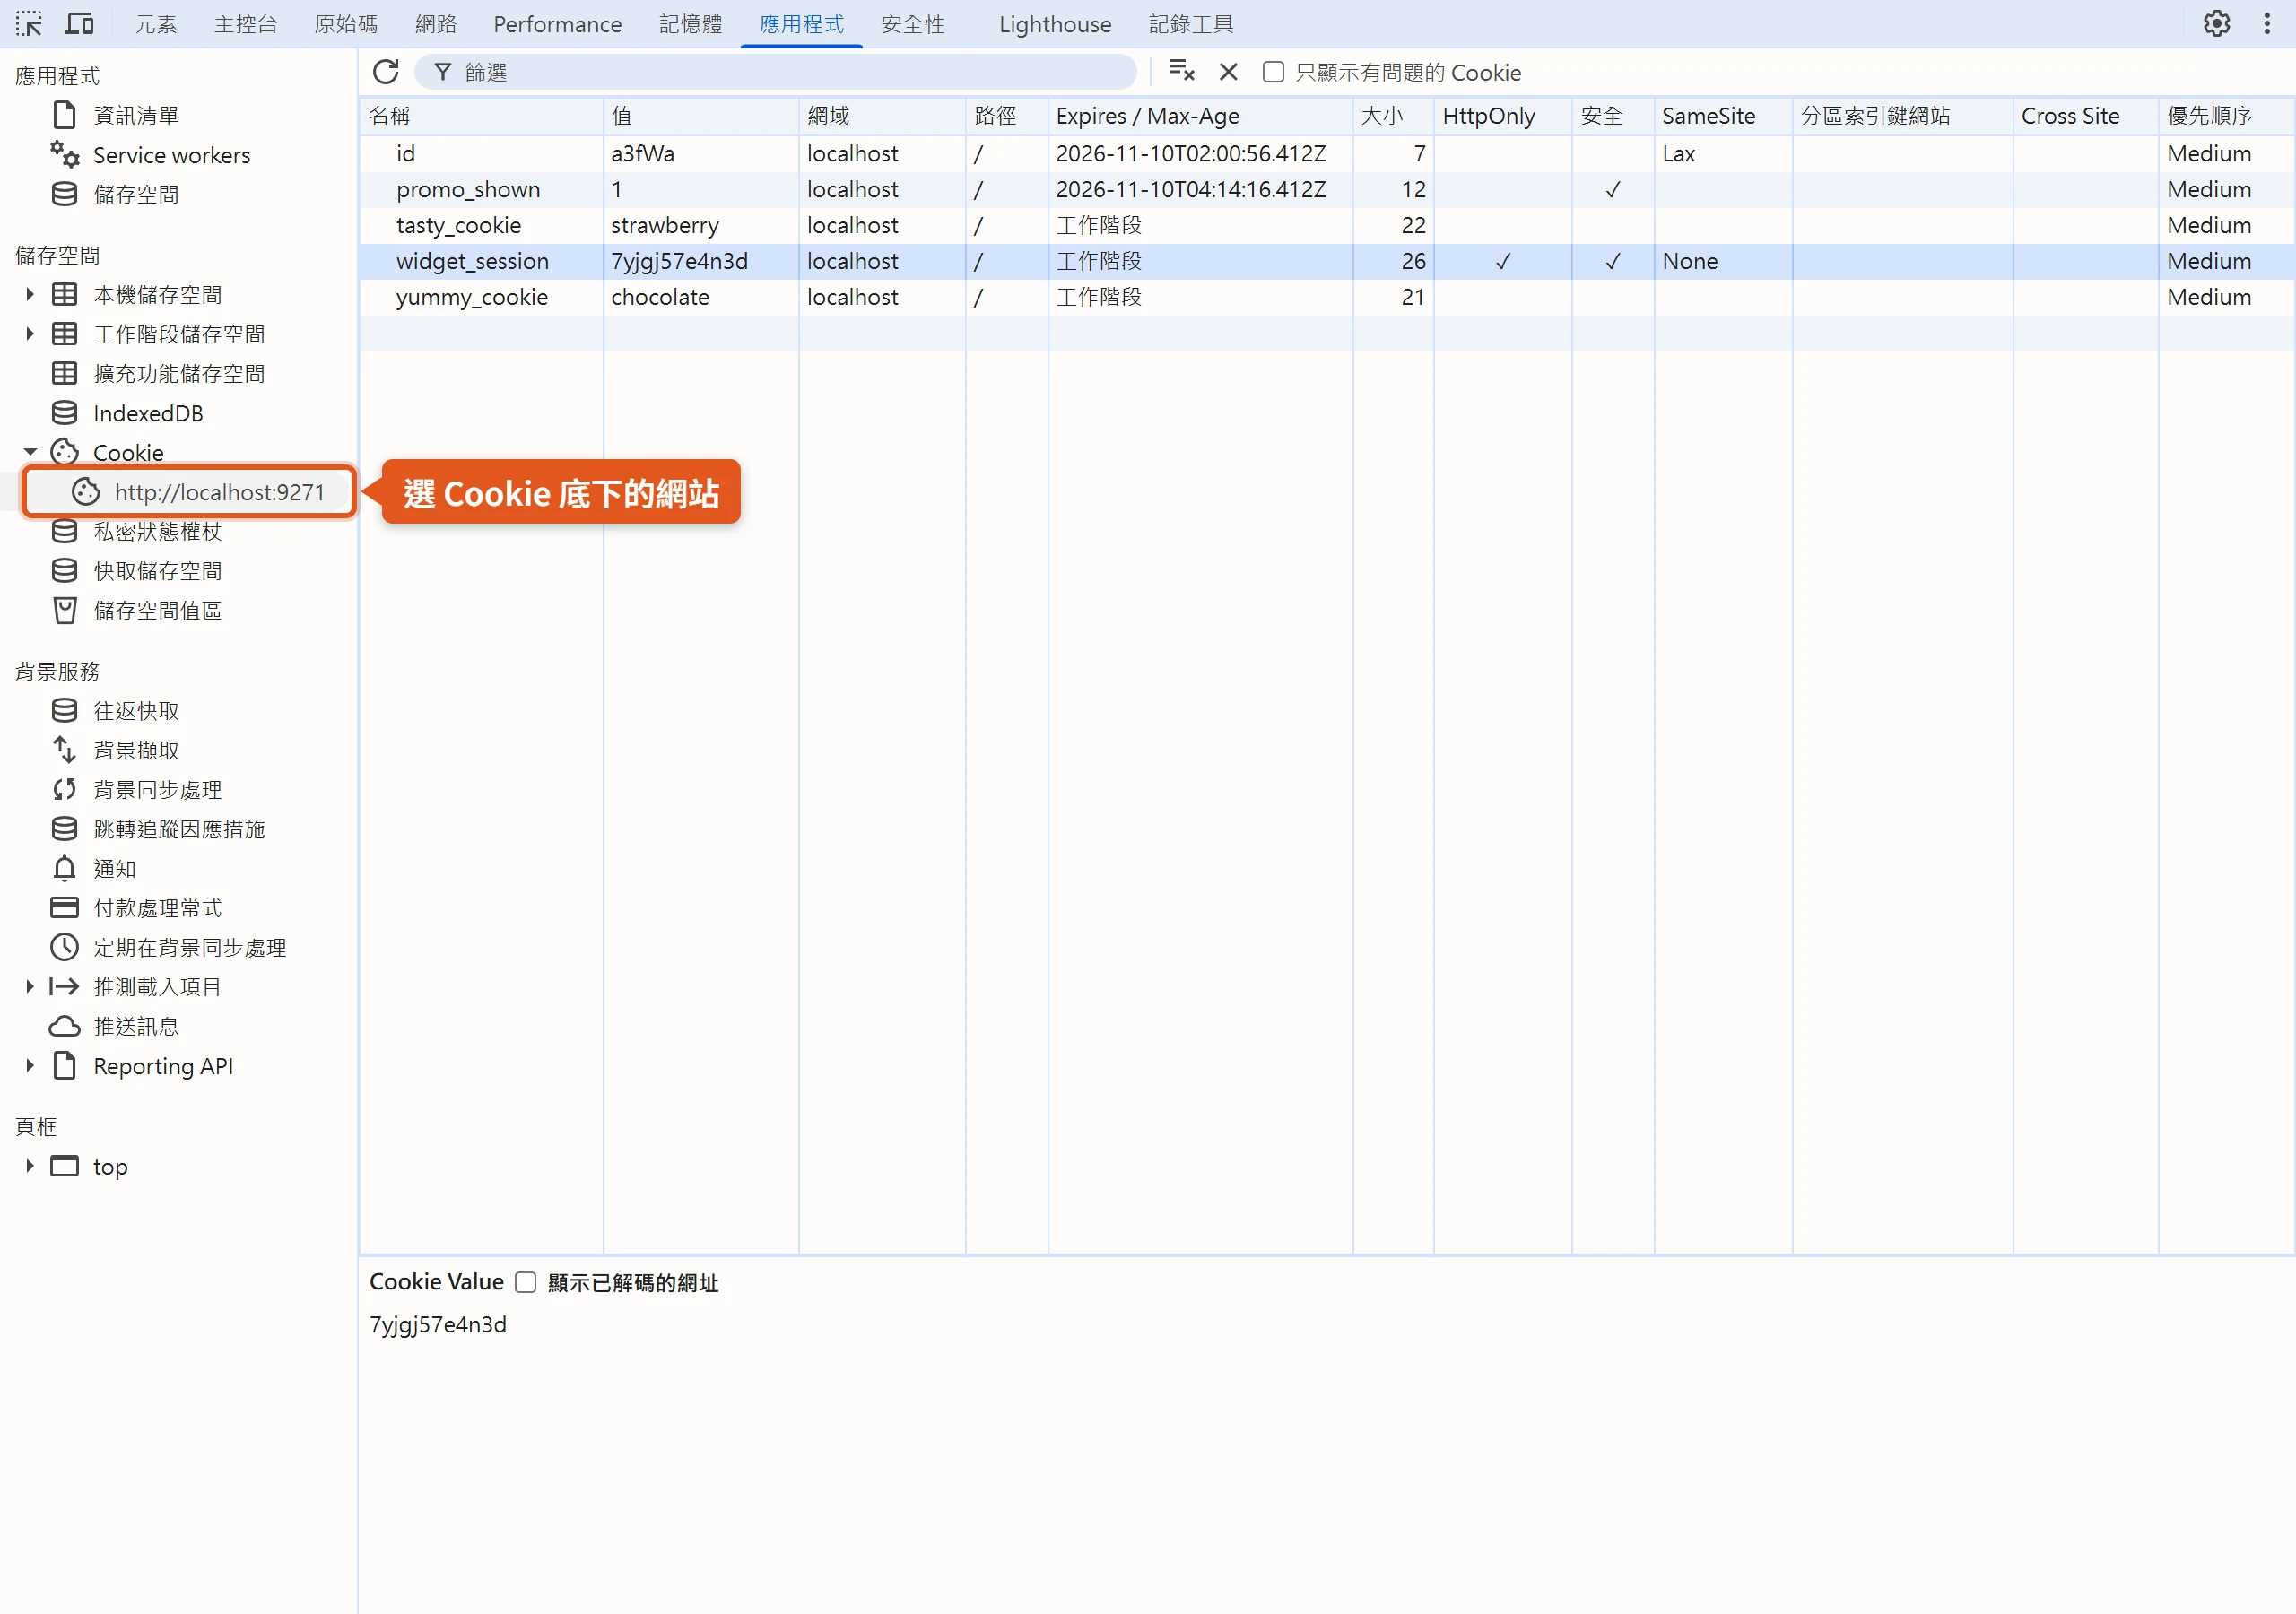Open the 網路 tab

click(x=435, y=24)
